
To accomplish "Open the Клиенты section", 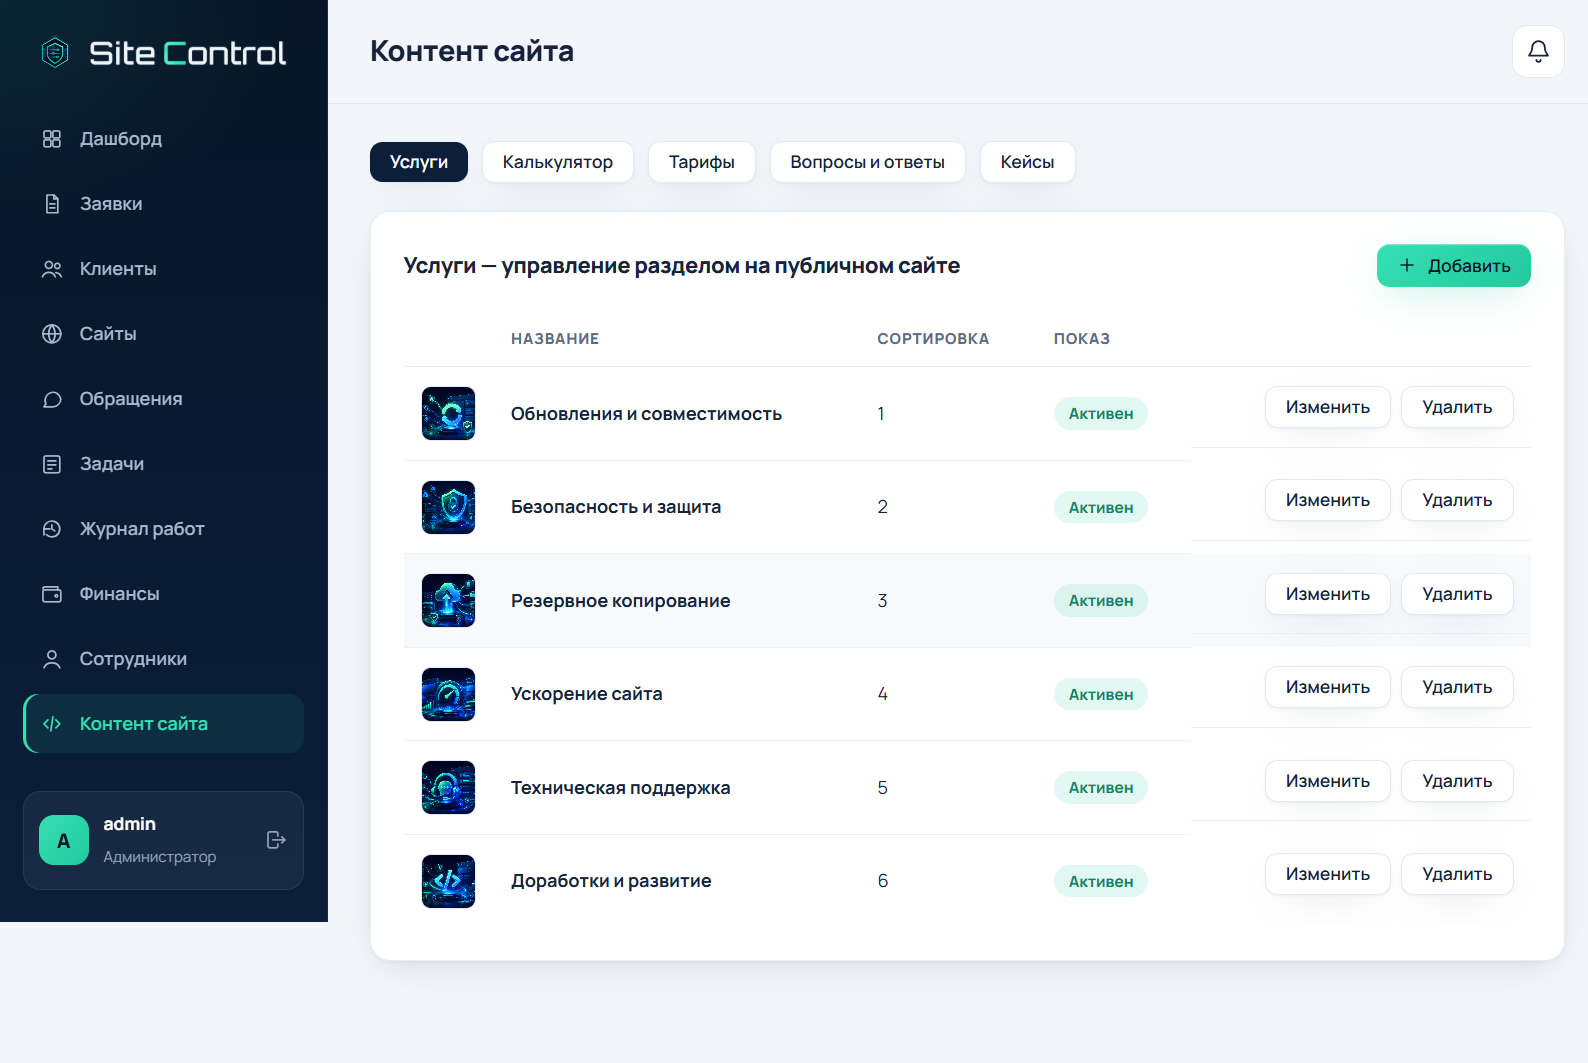I will [x=164, y=269].
